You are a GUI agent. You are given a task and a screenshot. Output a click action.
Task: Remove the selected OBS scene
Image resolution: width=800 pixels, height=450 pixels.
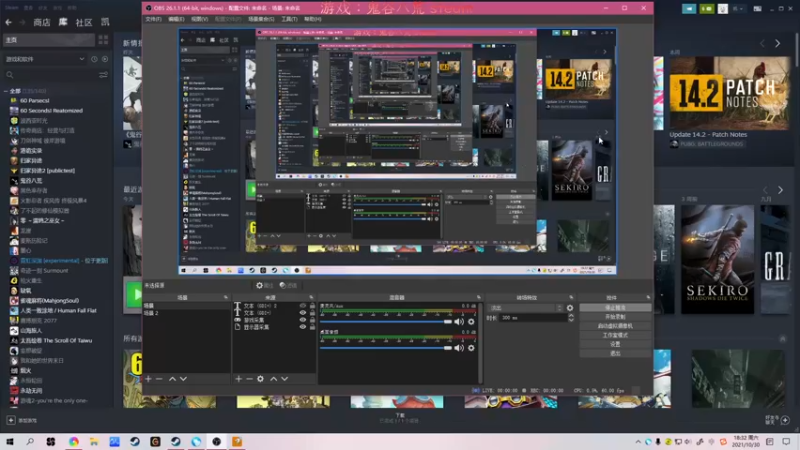(x=159, y=379)
